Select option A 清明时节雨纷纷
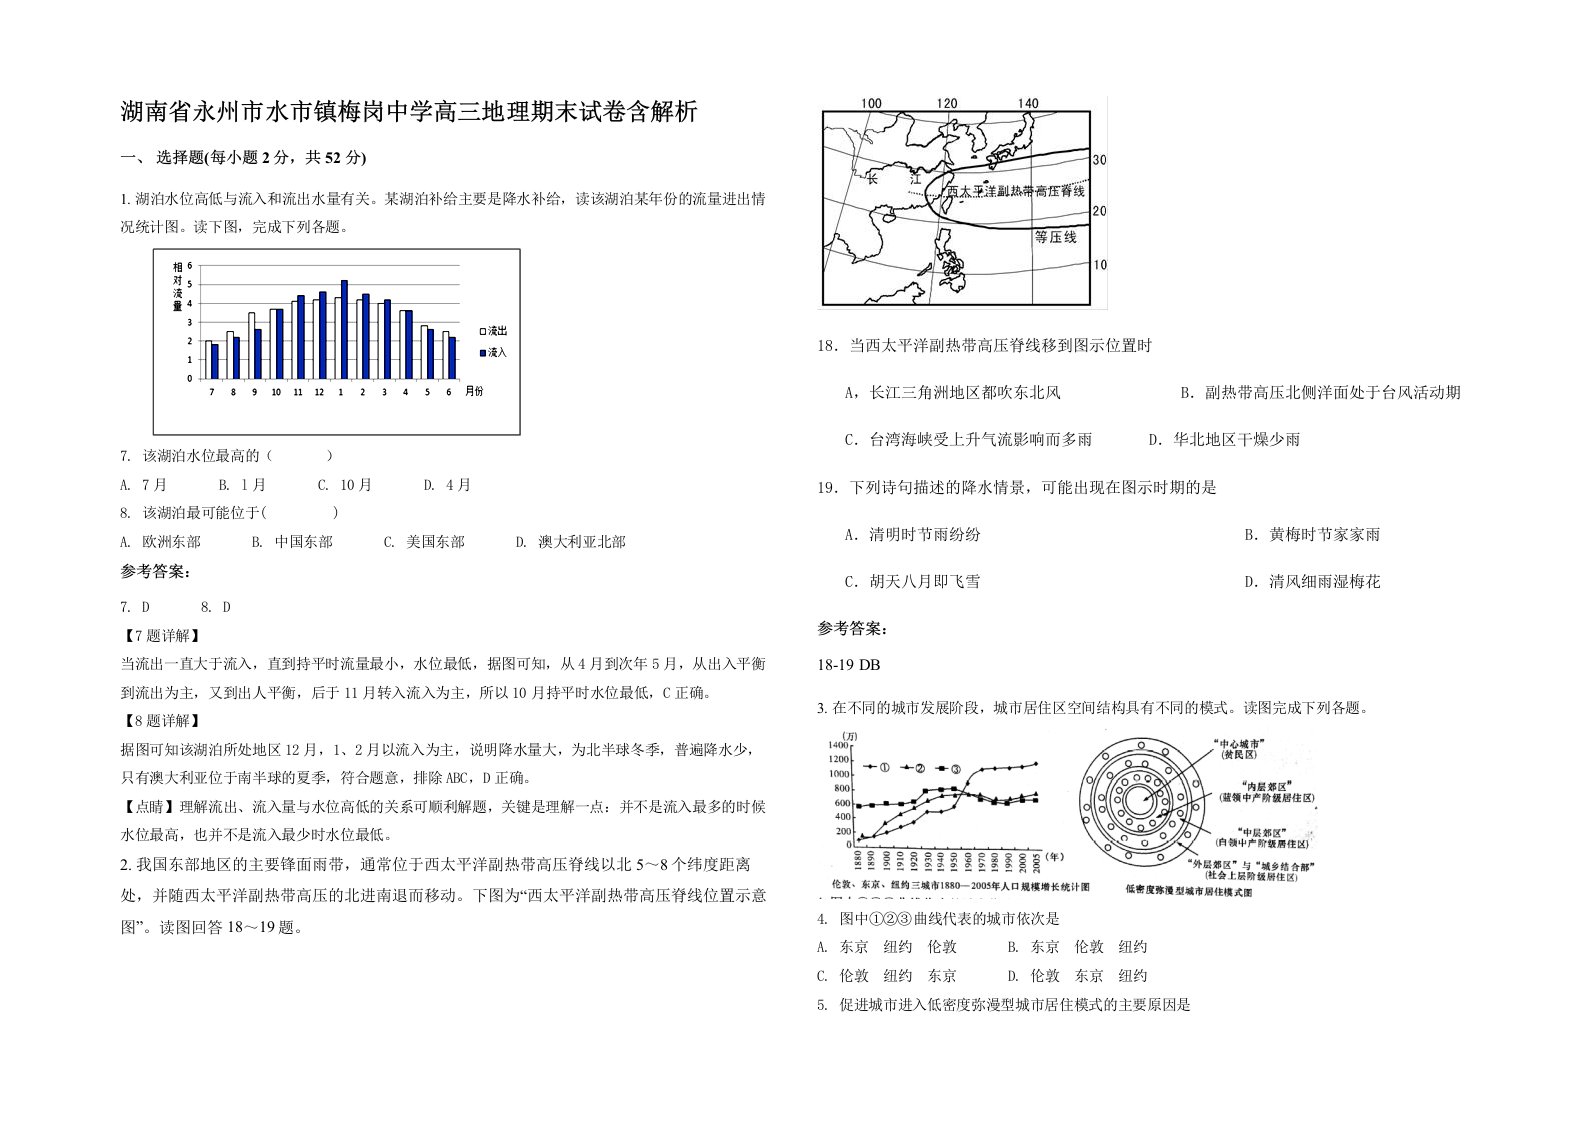Image resolution: width=1587 pixels, height=1122 pixels. point(912,535)
